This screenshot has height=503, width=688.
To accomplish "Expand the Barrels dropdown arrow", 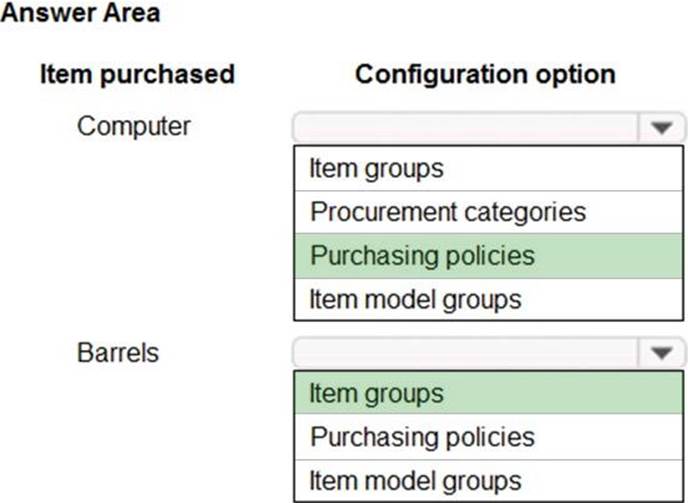I will 661,353.
